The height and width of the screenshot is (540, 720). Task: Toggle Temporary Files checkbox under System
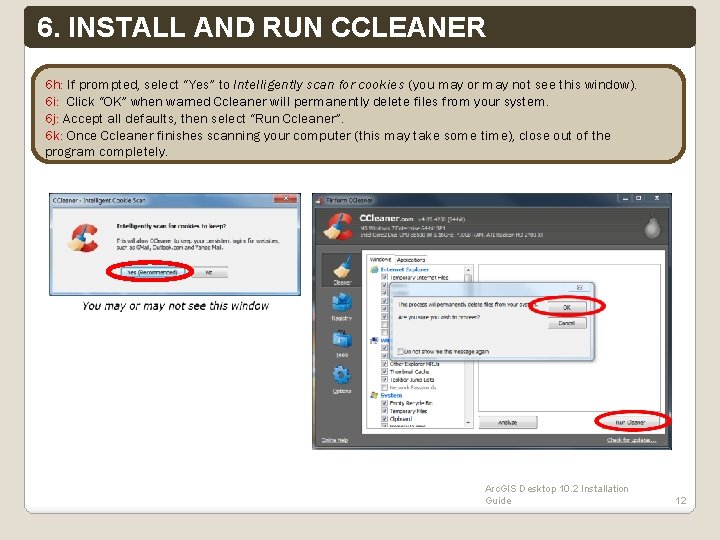tap(385, 411)
